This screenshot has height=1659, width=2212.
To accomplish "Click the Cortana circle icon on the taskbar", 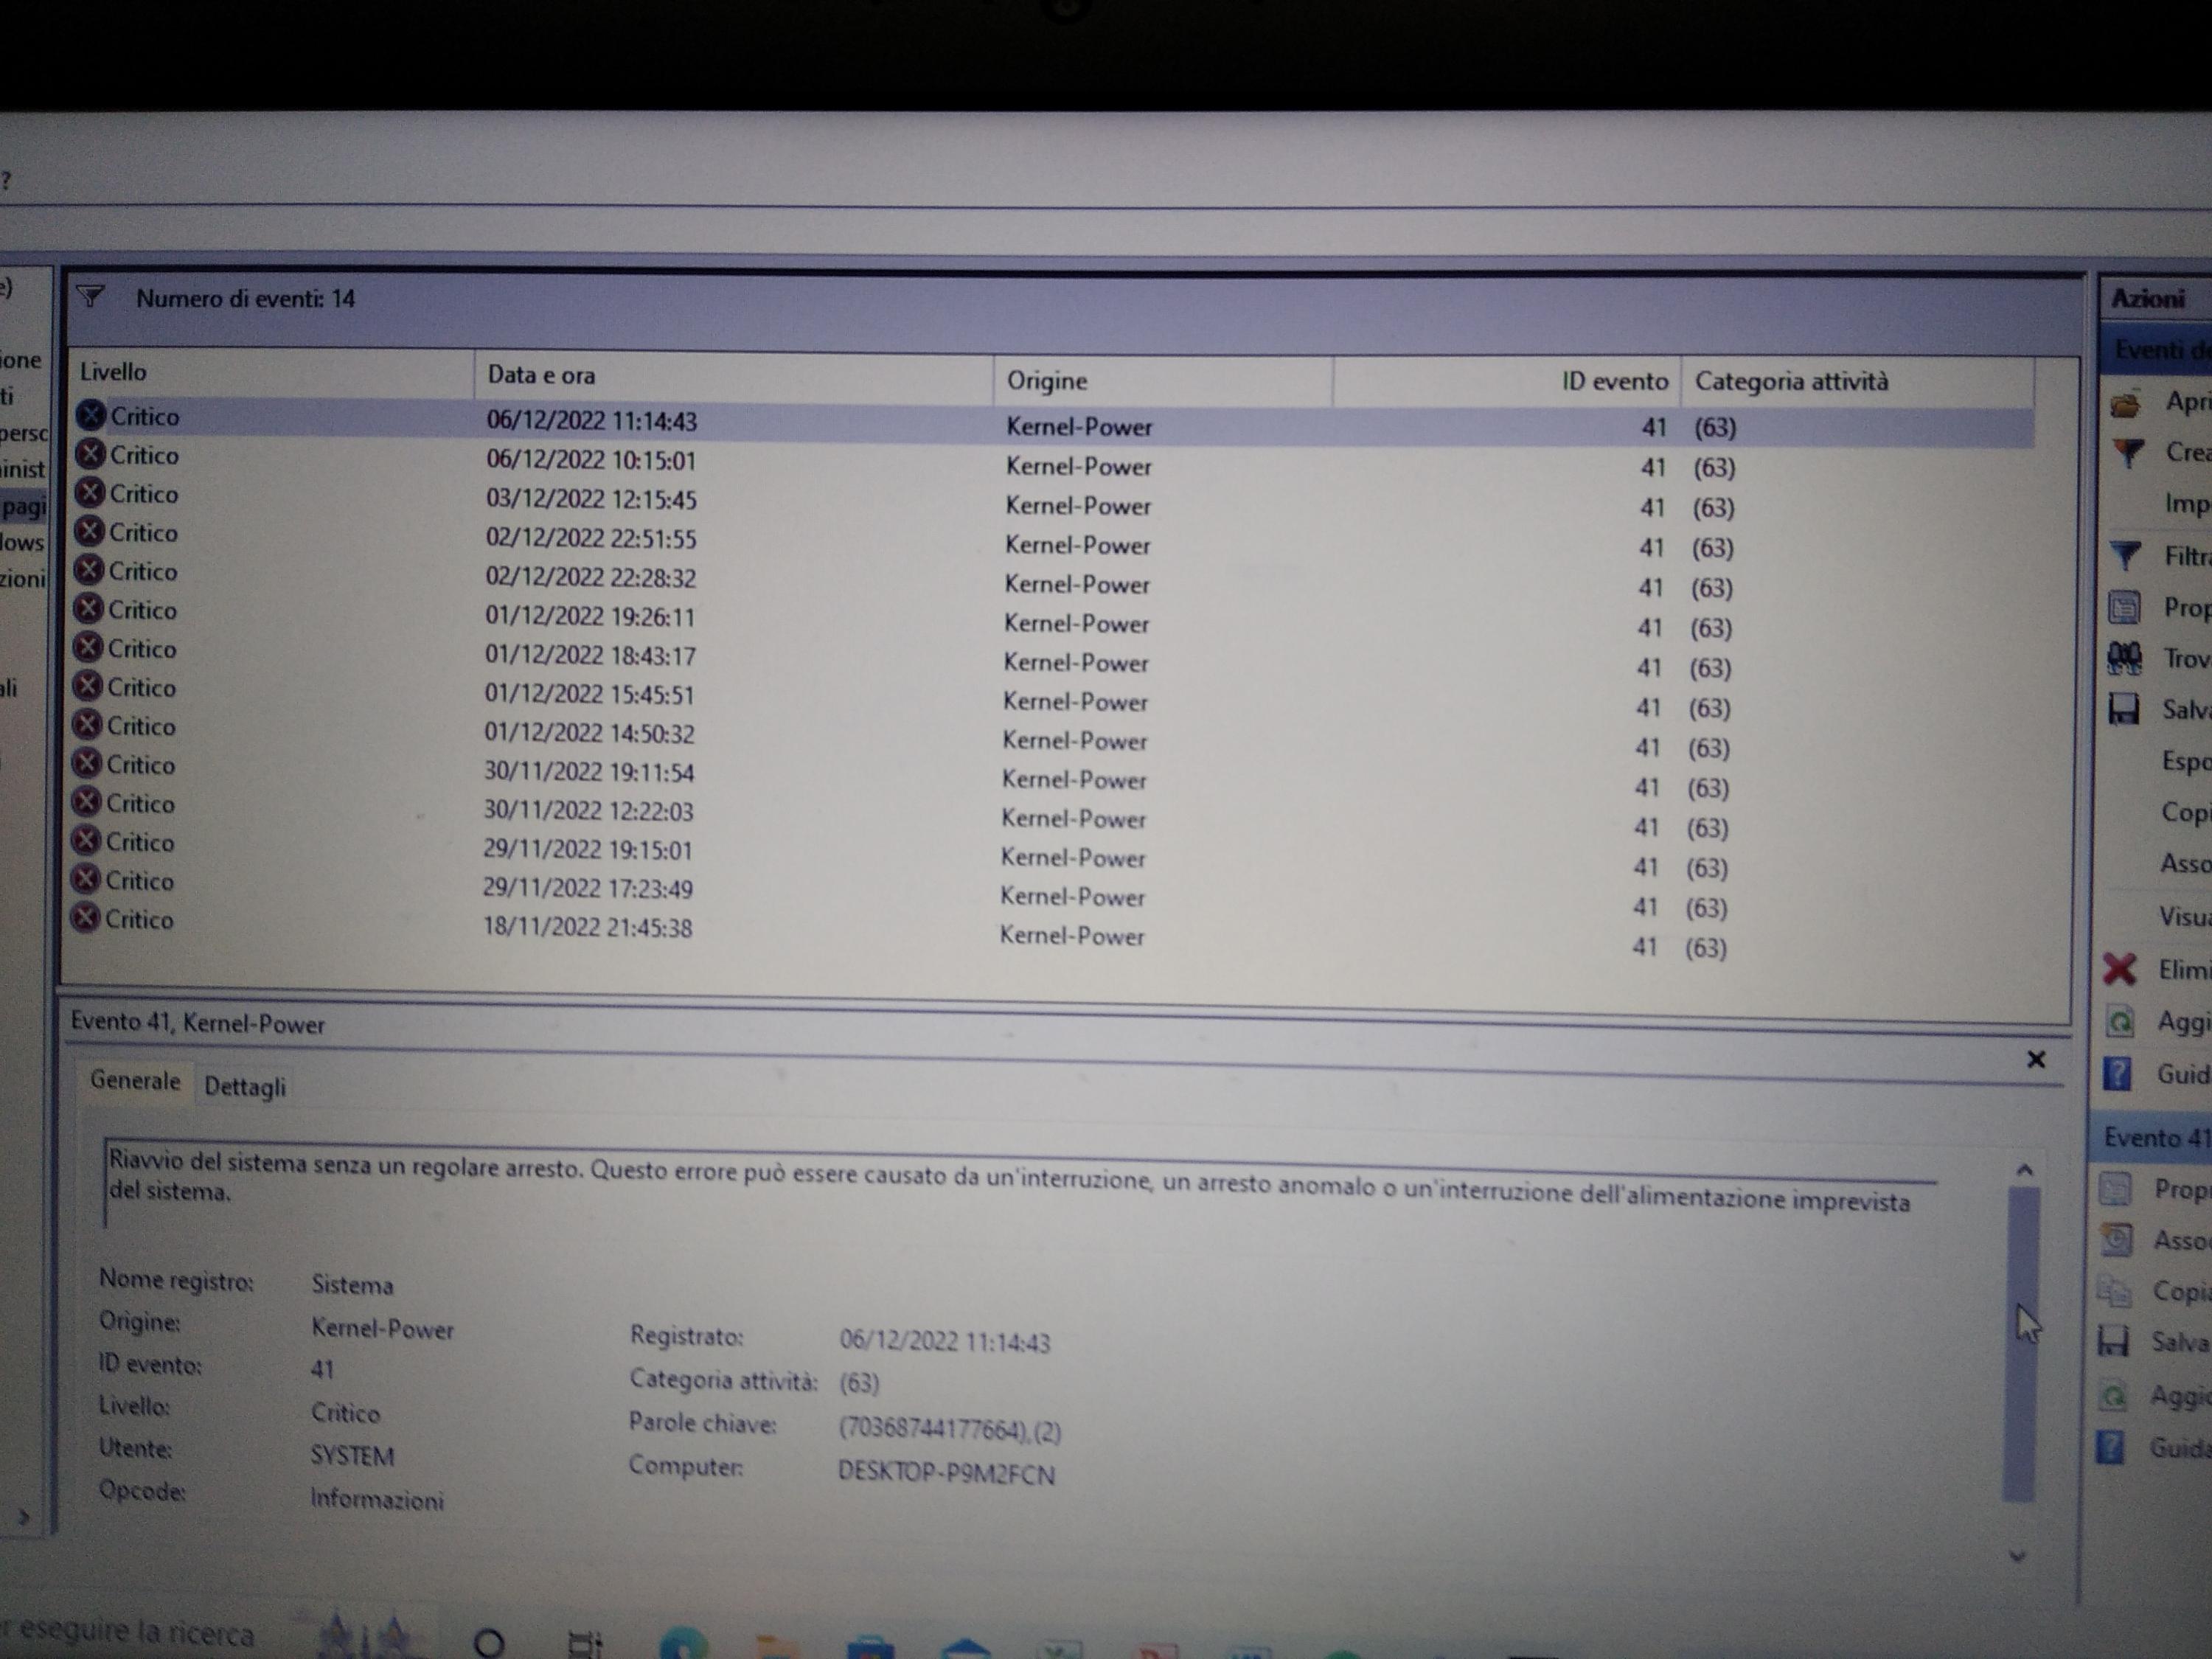I will click(489, 1642).
